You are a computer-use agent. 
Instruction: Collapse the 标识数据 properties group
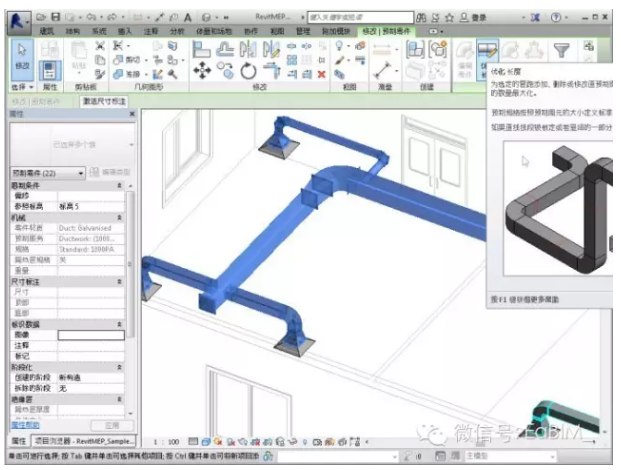119,324
